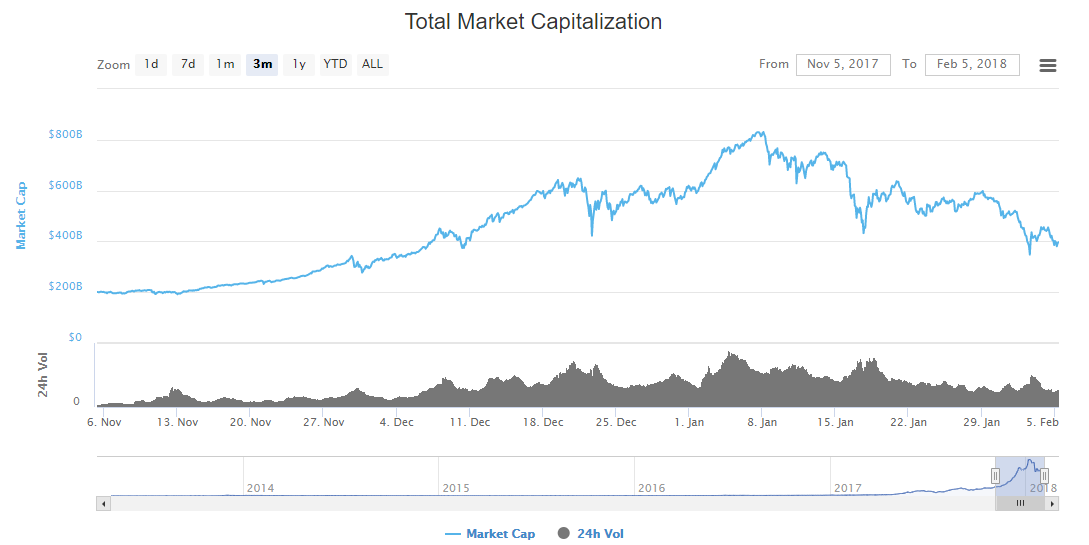This screenshot has width=1089, height=545.
Task: Select the 3m zoom button
Action: [x=262, y=64]
